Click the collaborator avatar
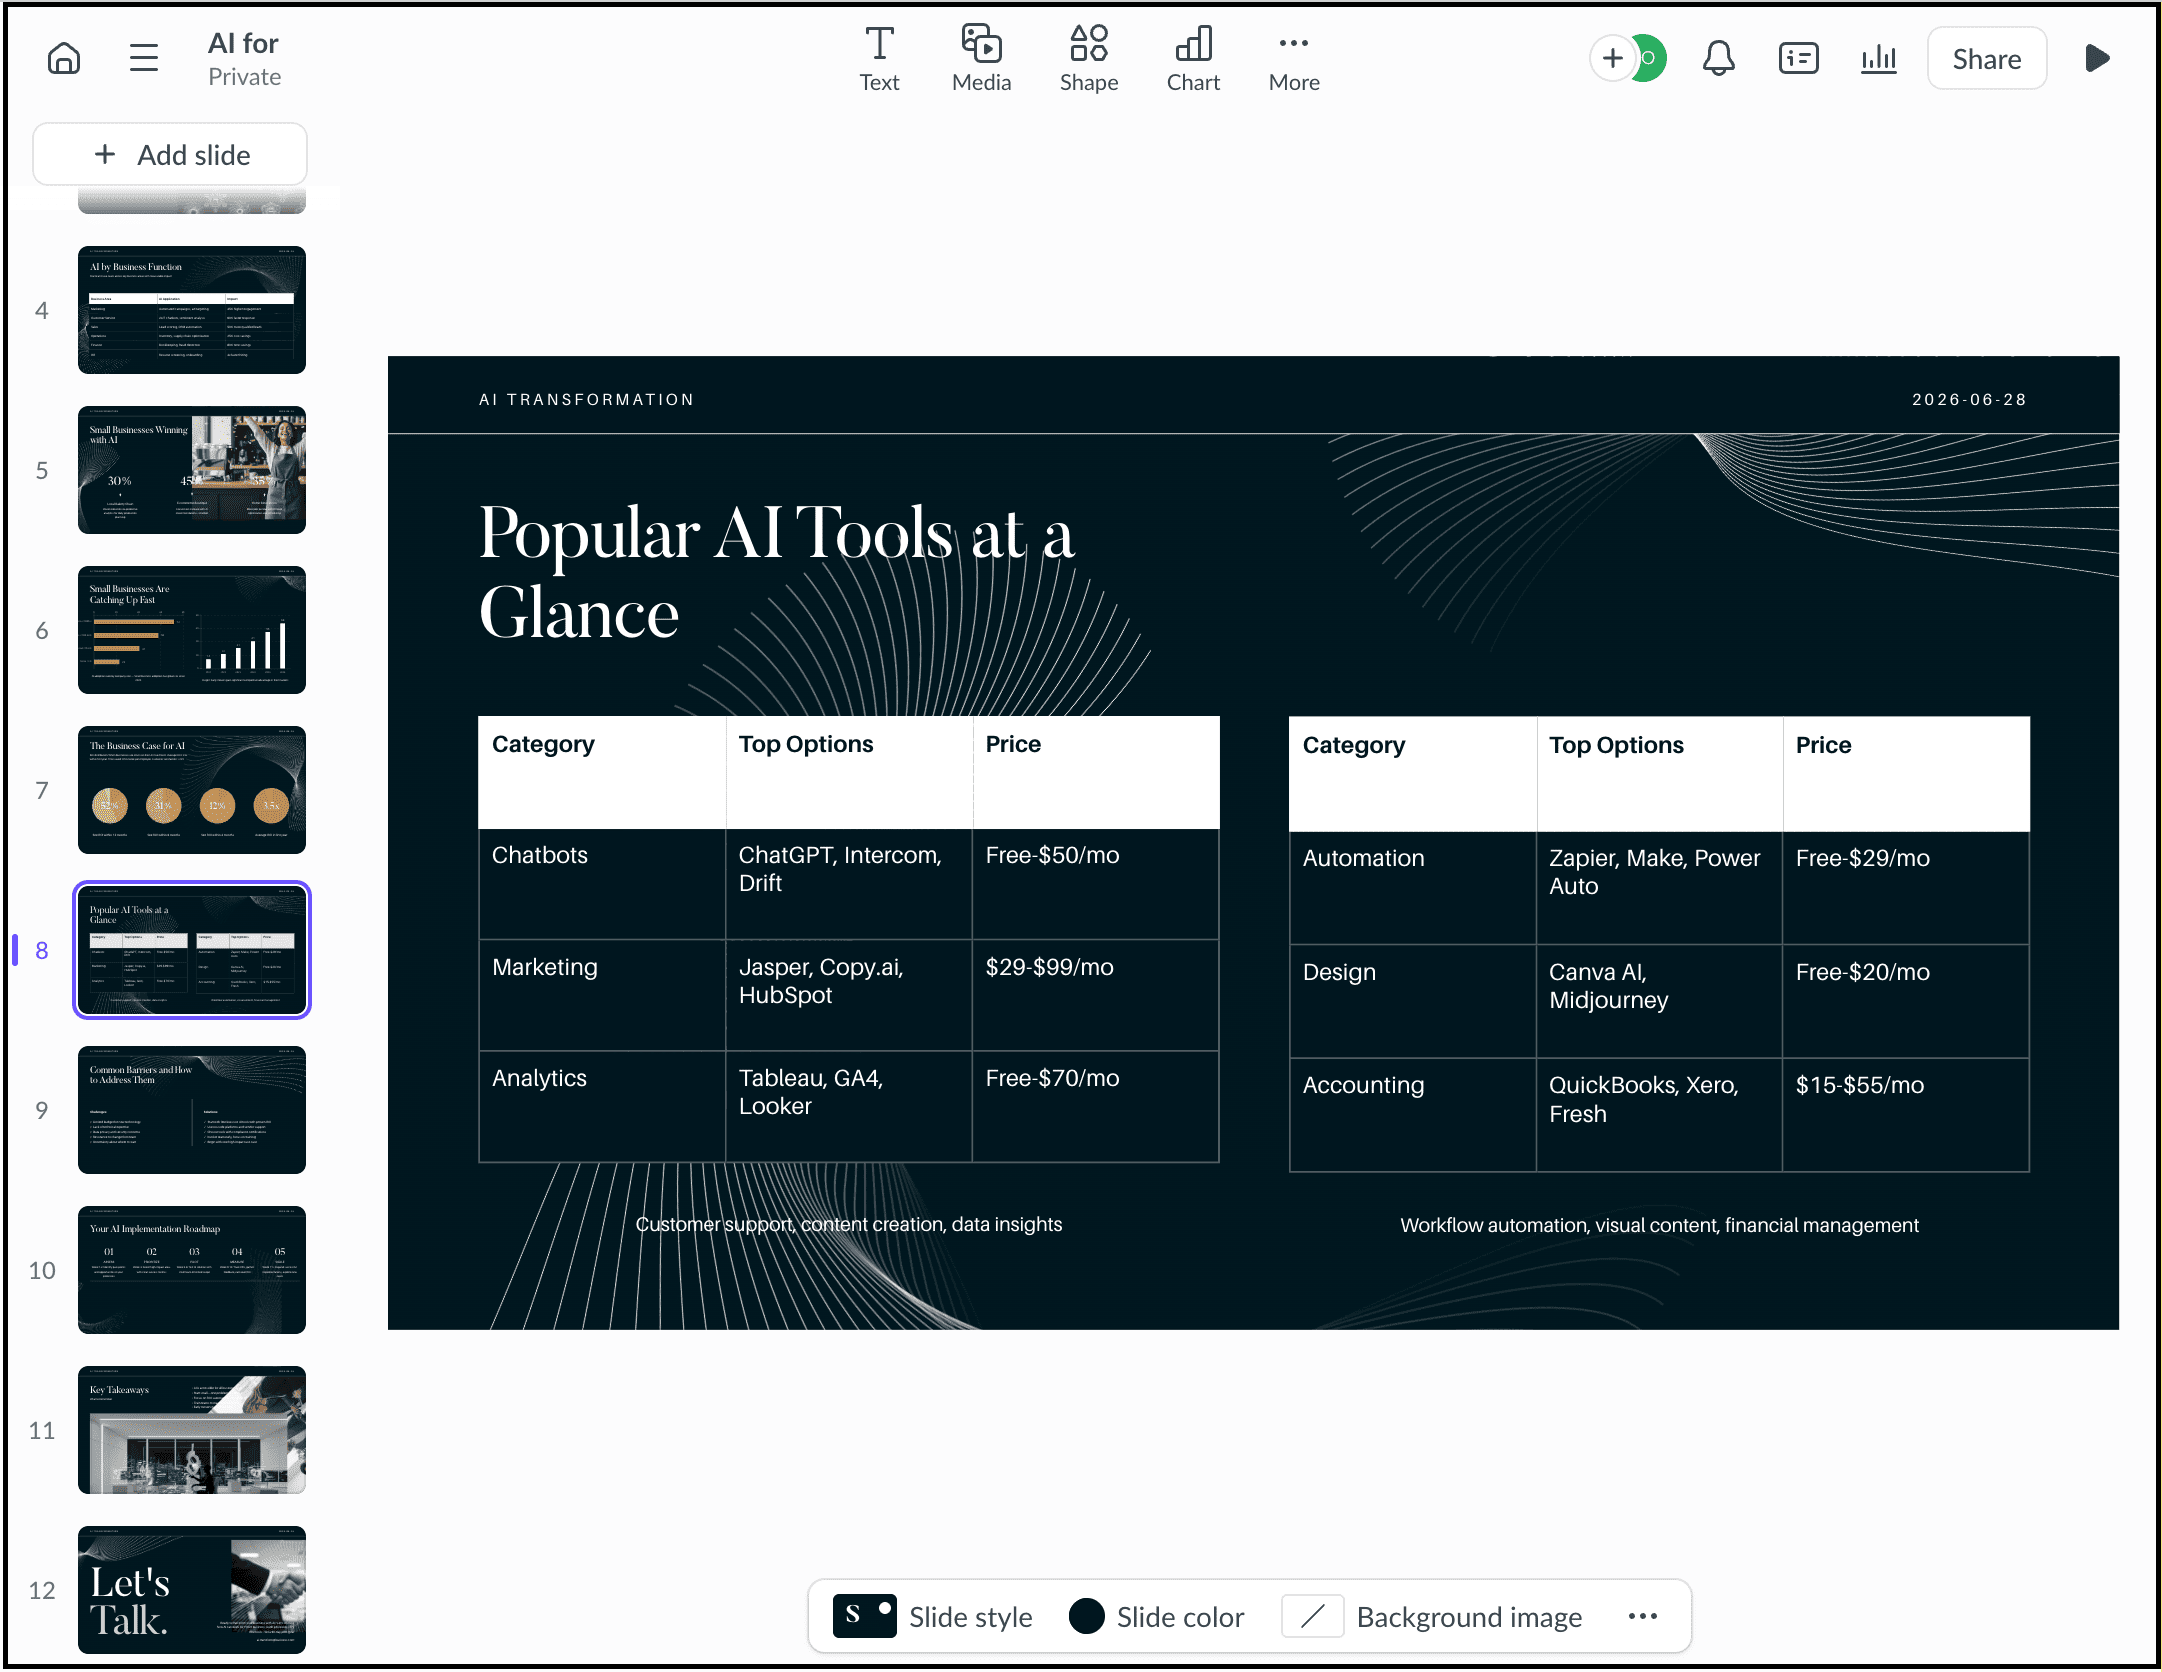Viewport: 2162px width, 1672px height. coord(1651,58)
